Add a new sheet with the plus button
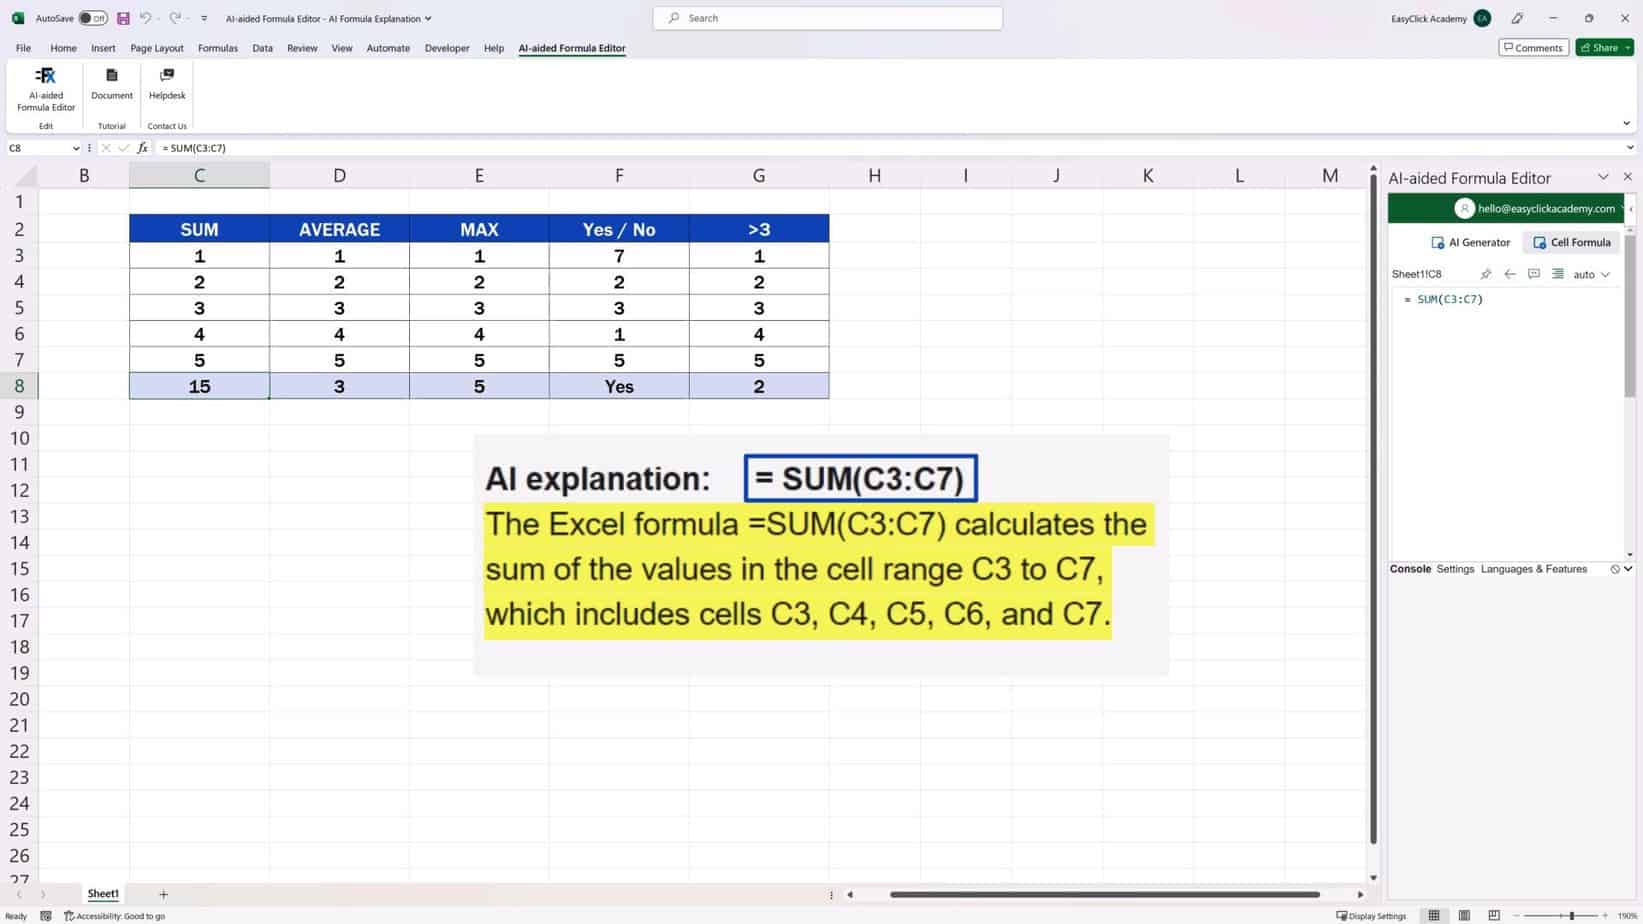Viewport: 1643px width, 924px height. point(163,893)
